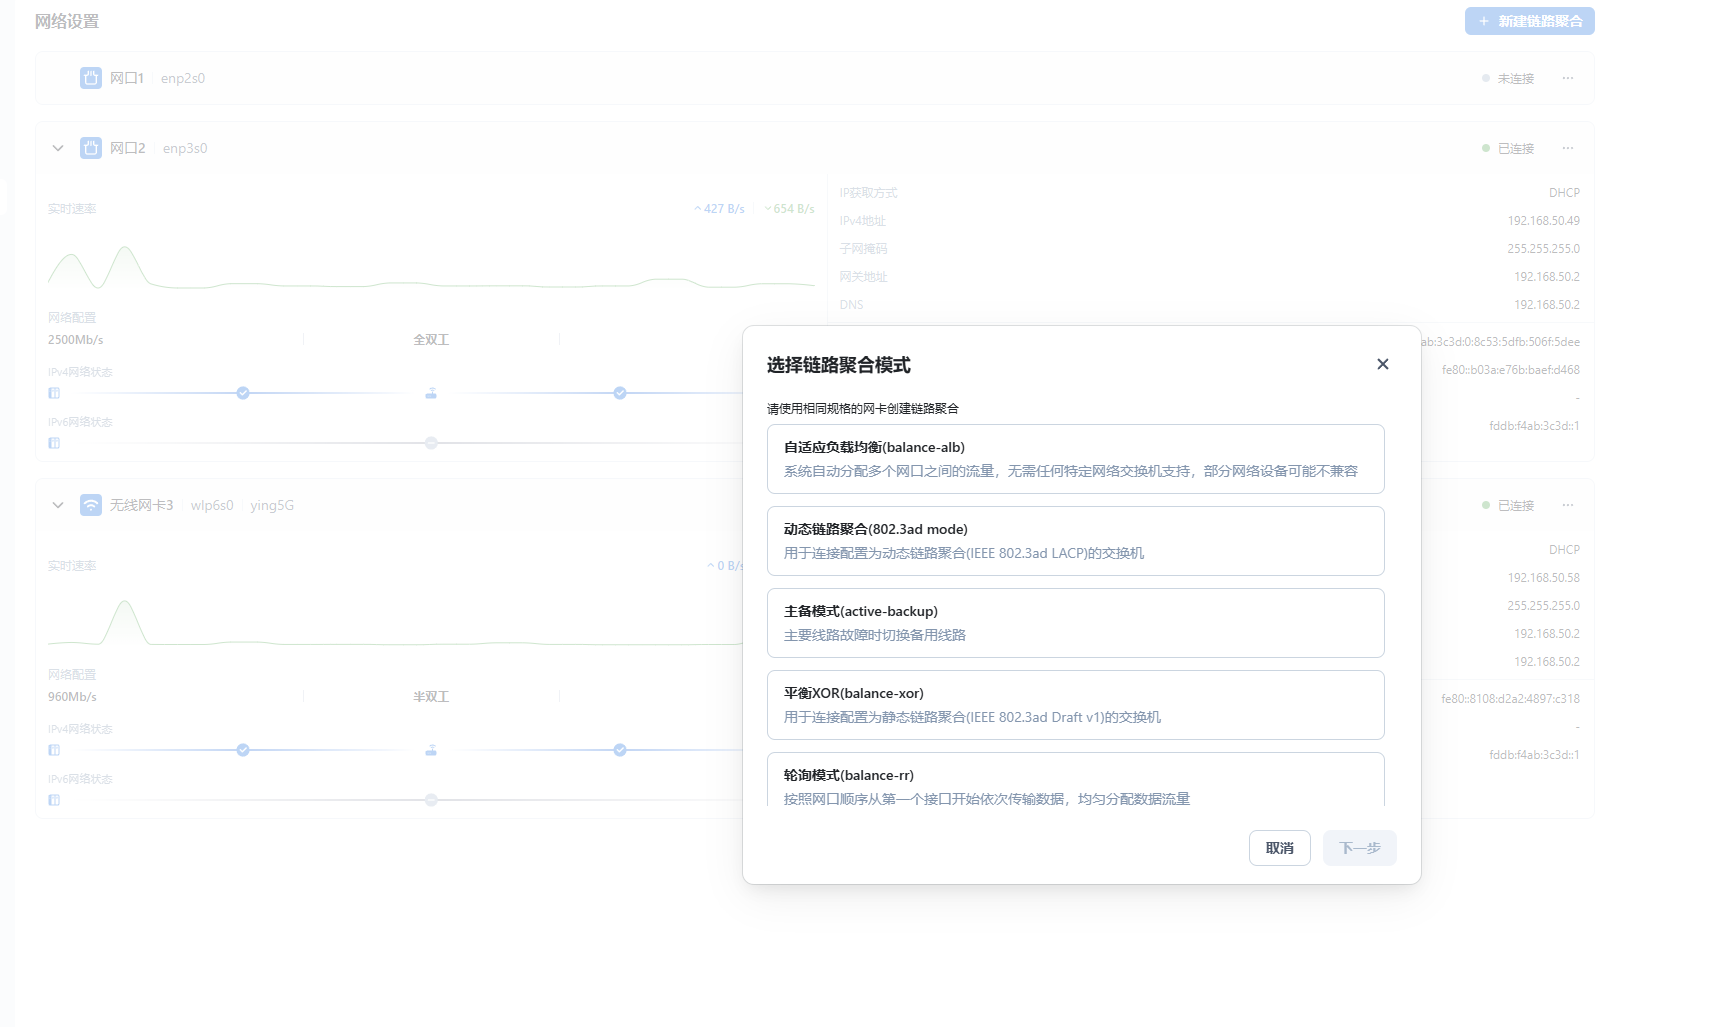This screenshot has height=1027, width=1709.
Task: Select 自适应负载均衡(balance-alb) mode
Action: click(x=1075, y=459)
